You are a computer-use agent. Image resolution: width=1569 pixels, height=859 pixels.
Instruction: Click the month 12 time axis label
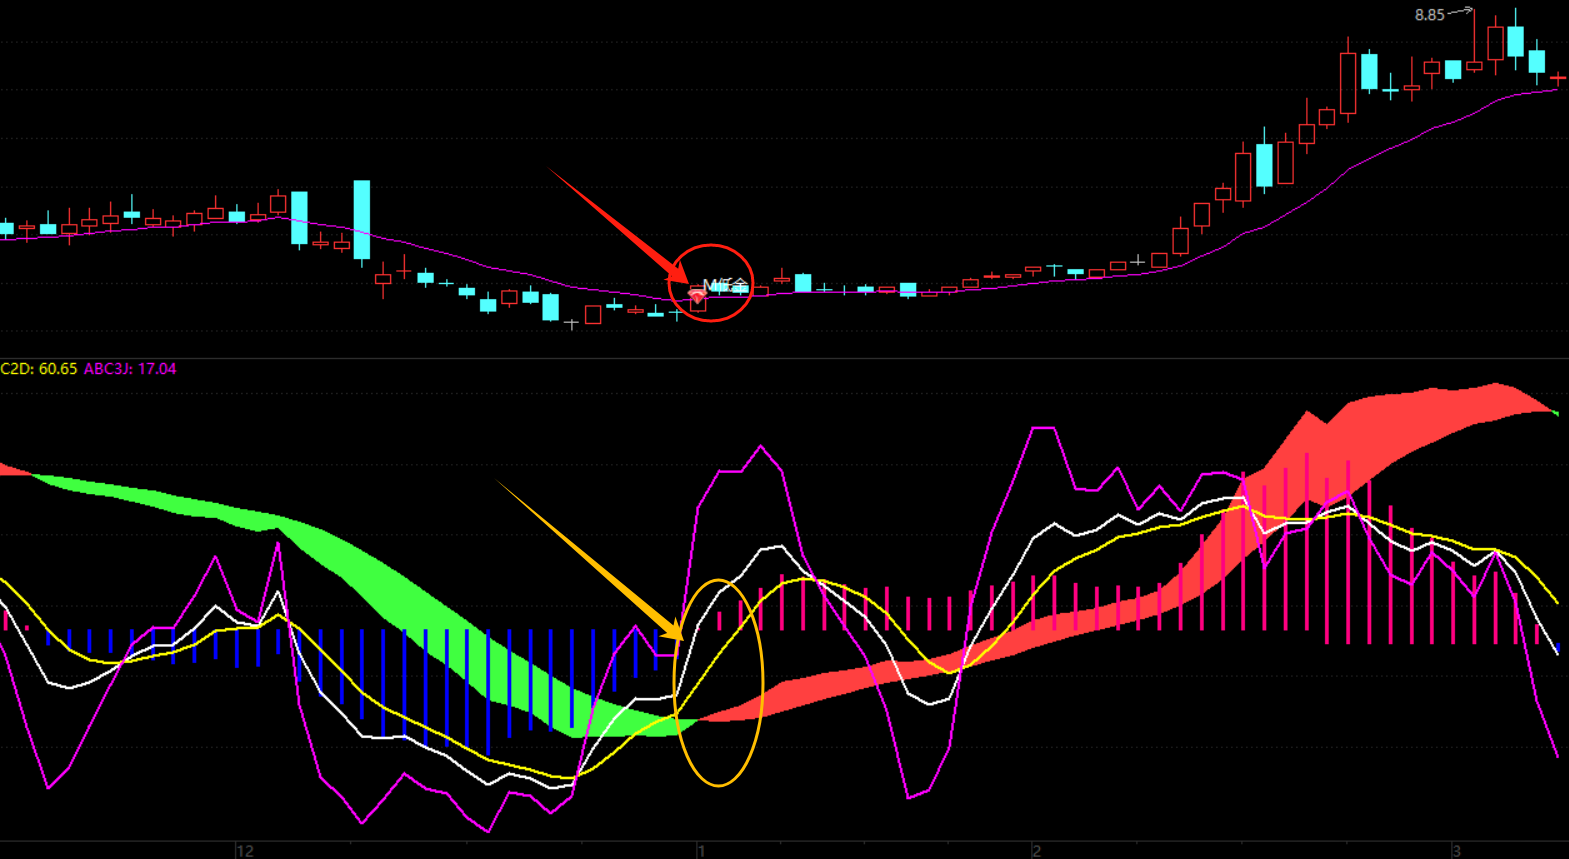(245, 851)
